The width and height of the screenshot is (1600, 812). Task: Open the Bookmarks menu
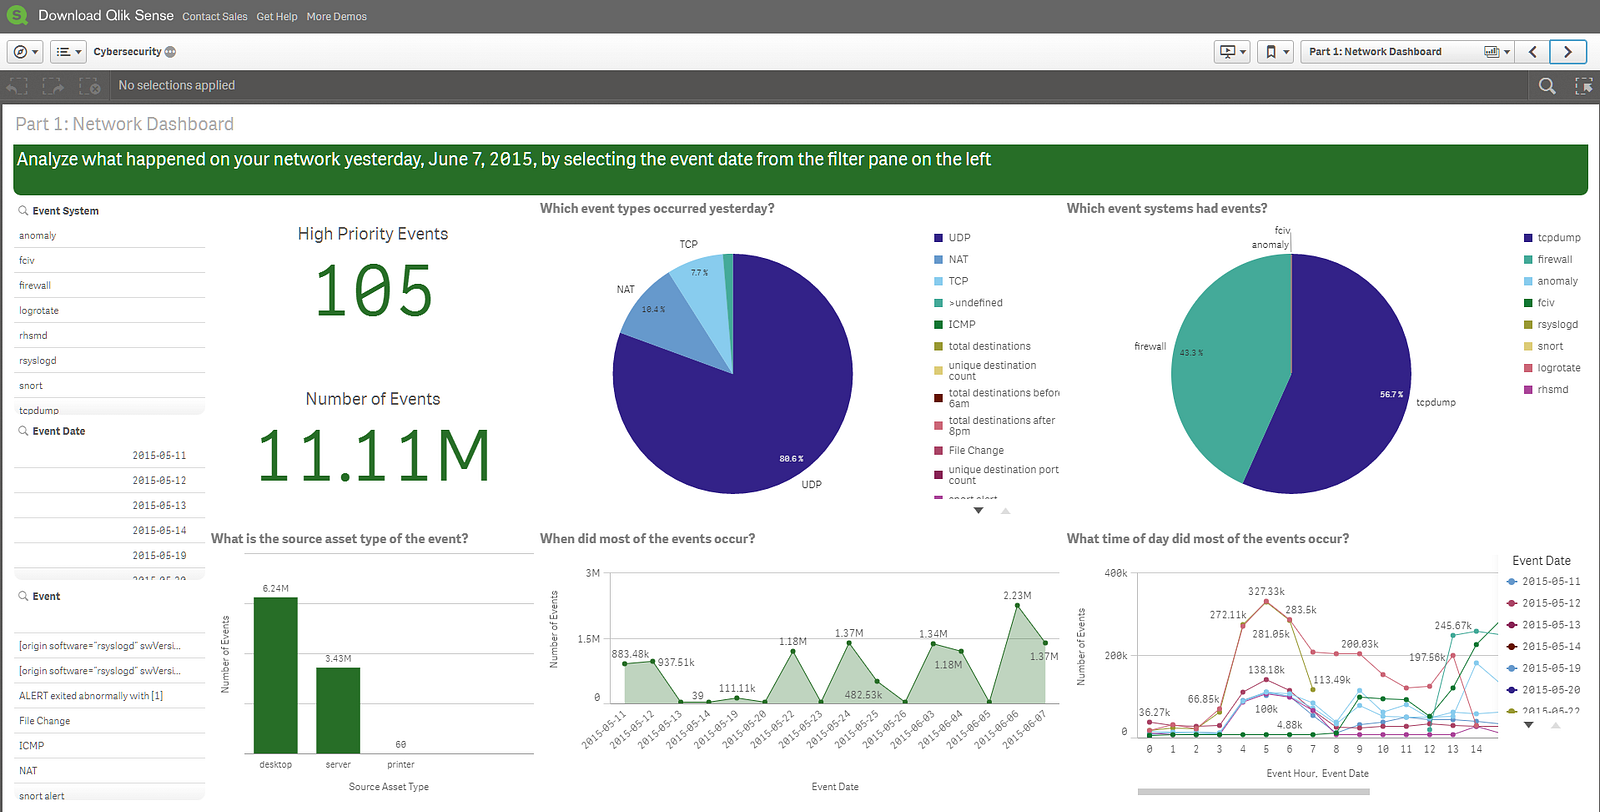pos(1274,52)
